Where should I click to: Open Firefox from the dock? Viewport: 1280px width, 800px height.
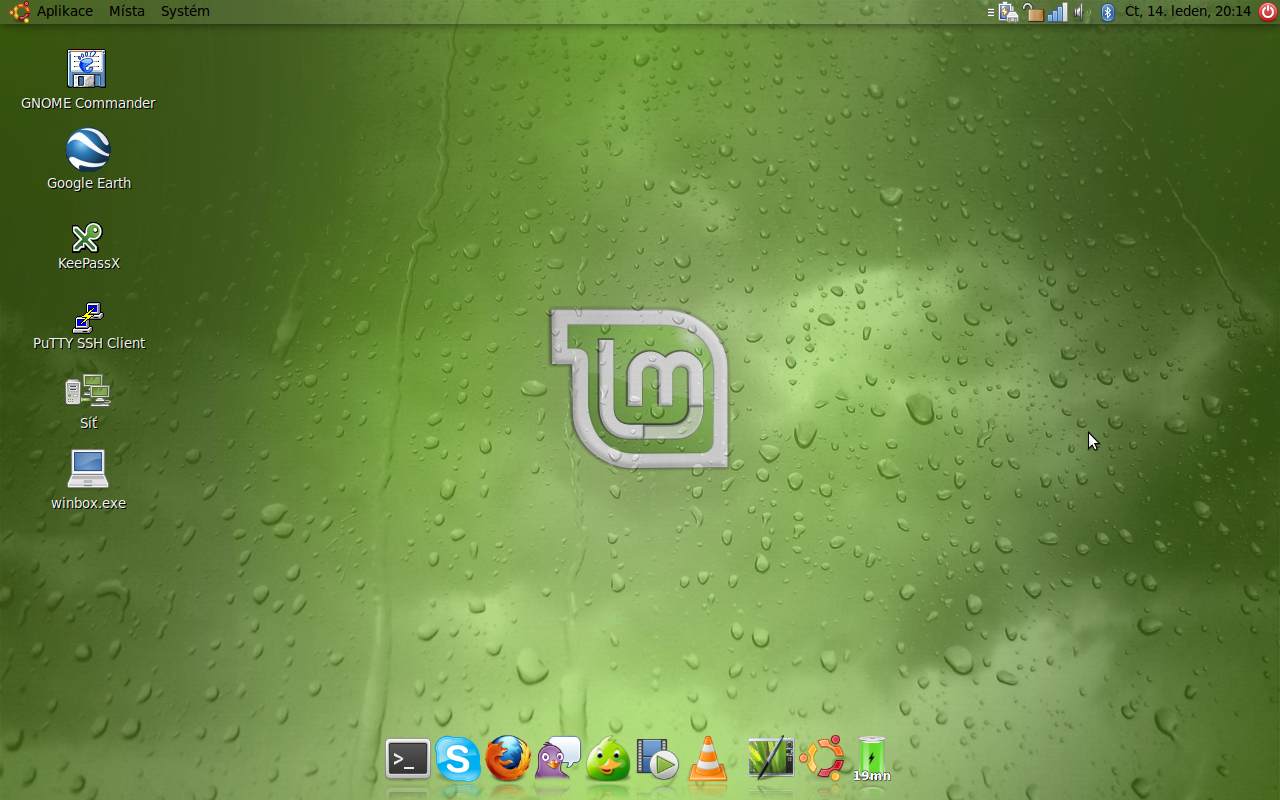point(508,760)
